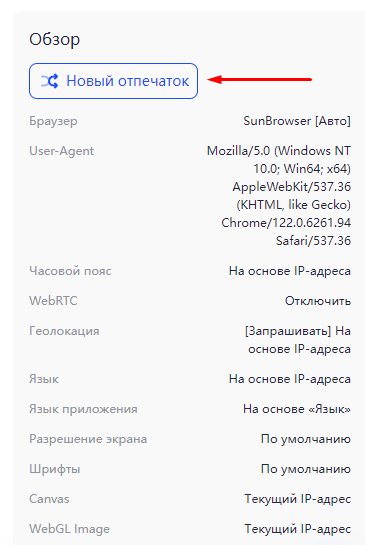Click the Canvas label
This screenshot has width=365, height=545.
49,499
